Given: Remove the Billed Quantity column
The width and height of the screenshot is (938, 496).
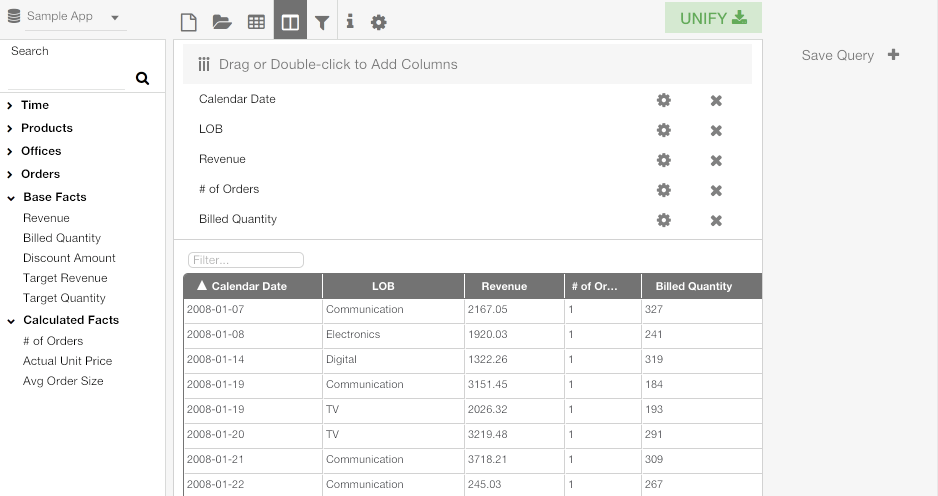Looking at the screenshot, I should tap(716, 220).
